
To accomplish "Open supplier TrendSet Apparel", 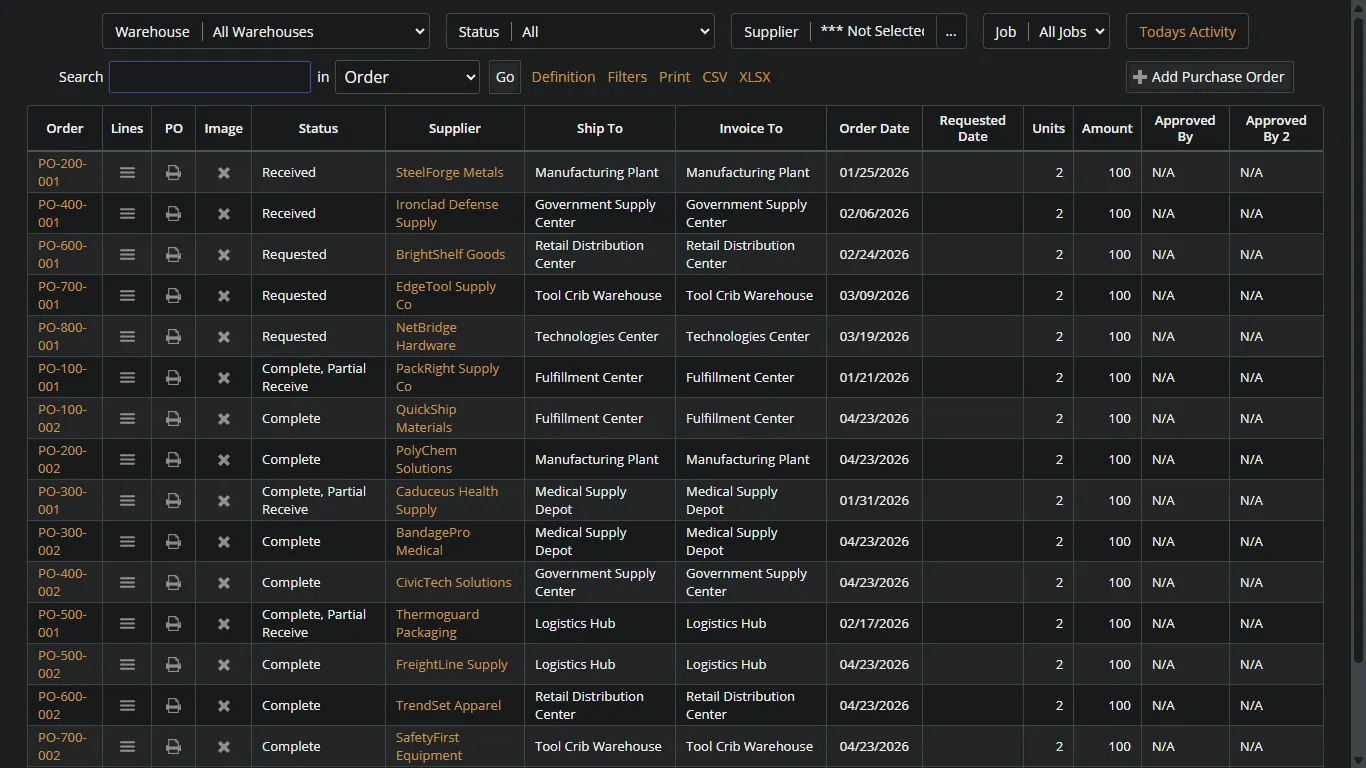I will click(x=448, y=706).
